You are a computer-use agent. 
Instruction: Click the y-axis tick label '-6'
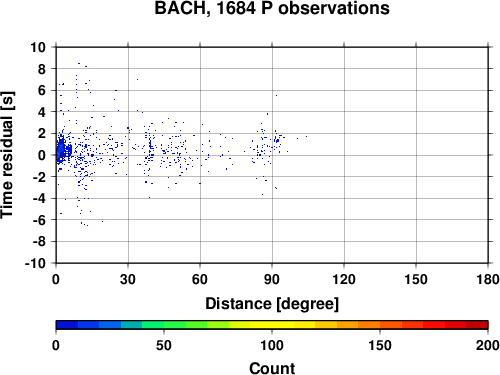tap(39, 220)
